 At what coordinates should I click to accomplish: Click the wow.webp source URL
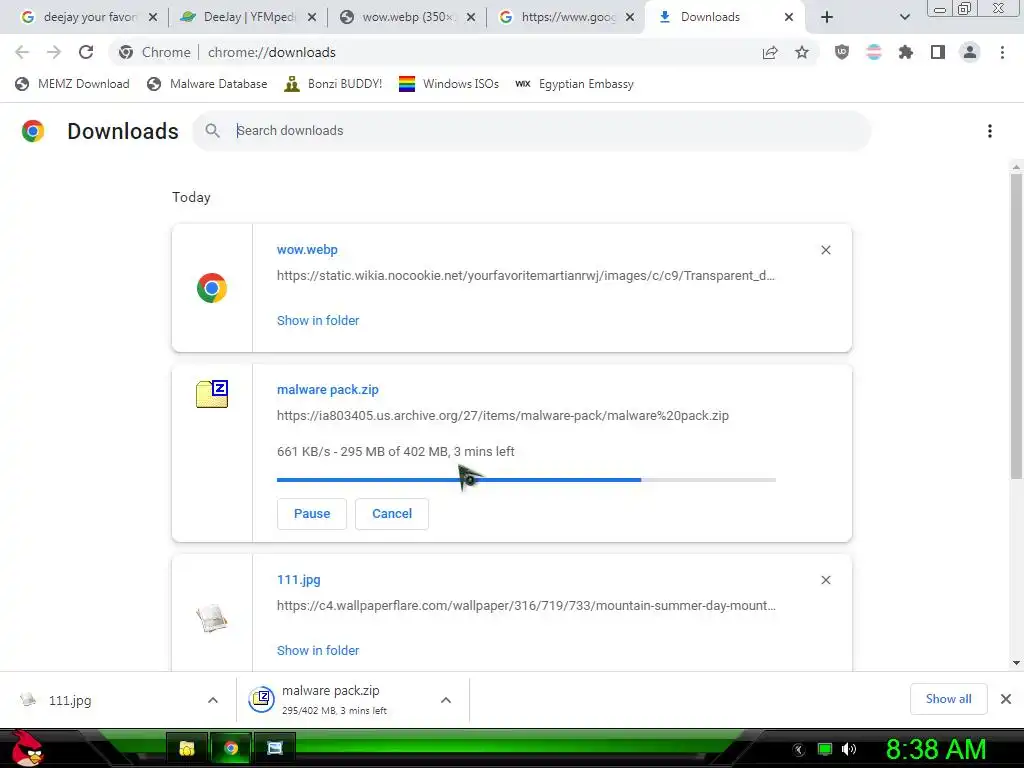tap(526, 276)
